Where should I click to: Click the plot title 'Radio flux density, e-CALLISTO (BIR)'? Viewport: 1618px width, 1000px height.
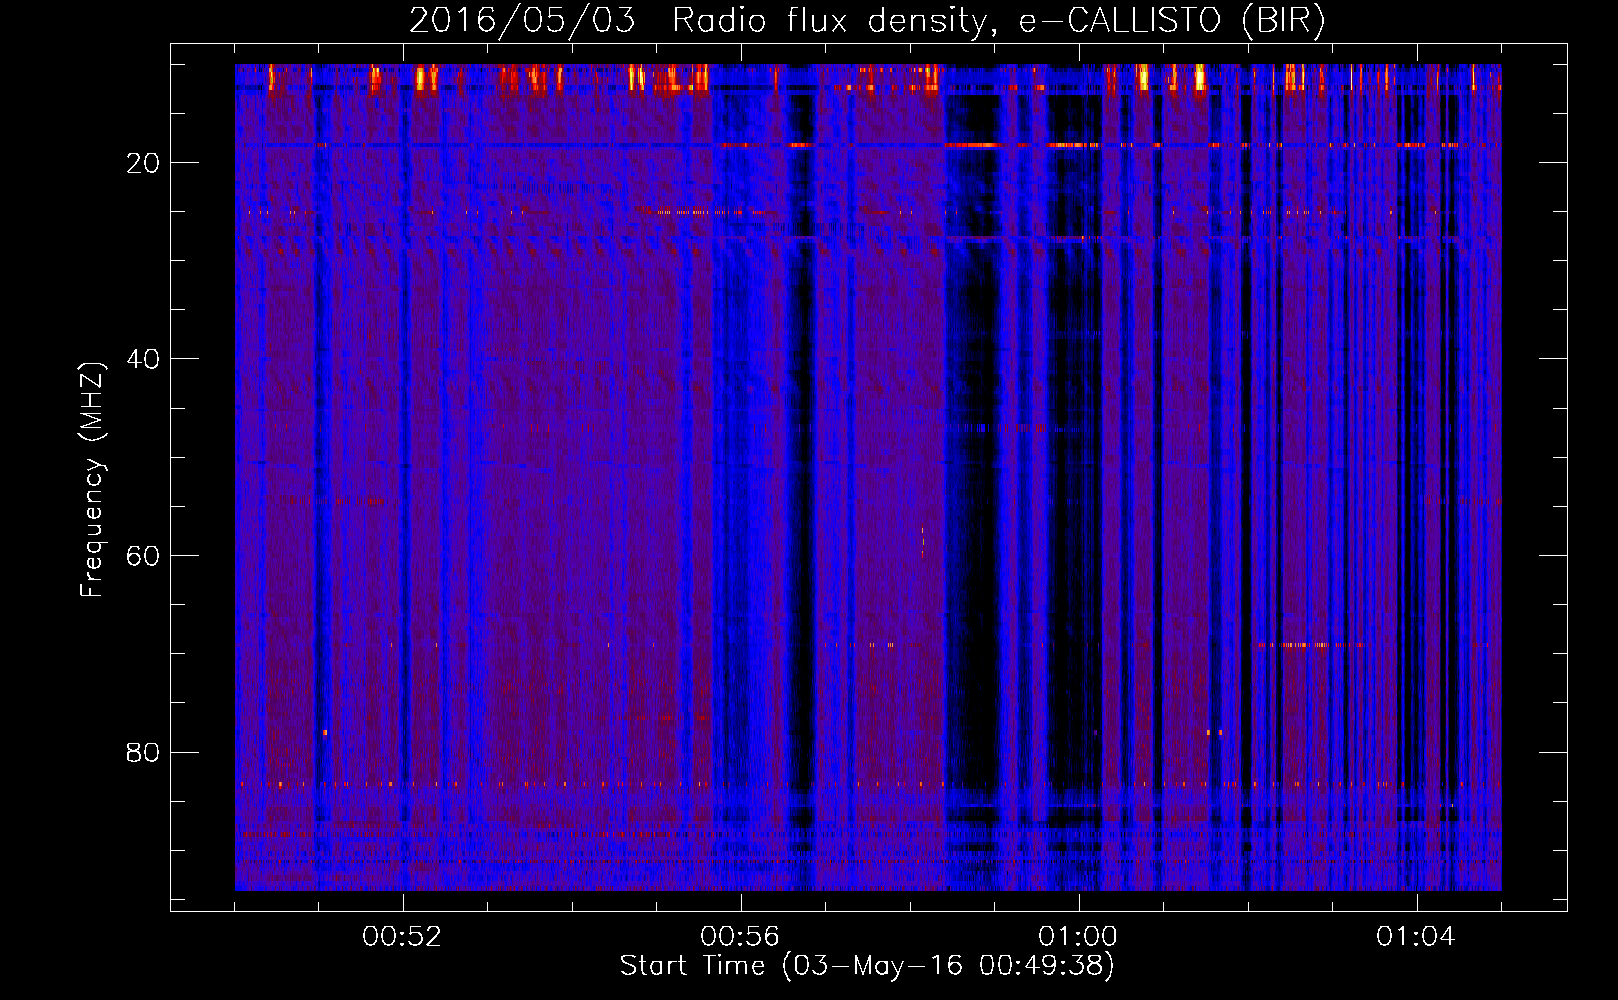pos(998,21)
